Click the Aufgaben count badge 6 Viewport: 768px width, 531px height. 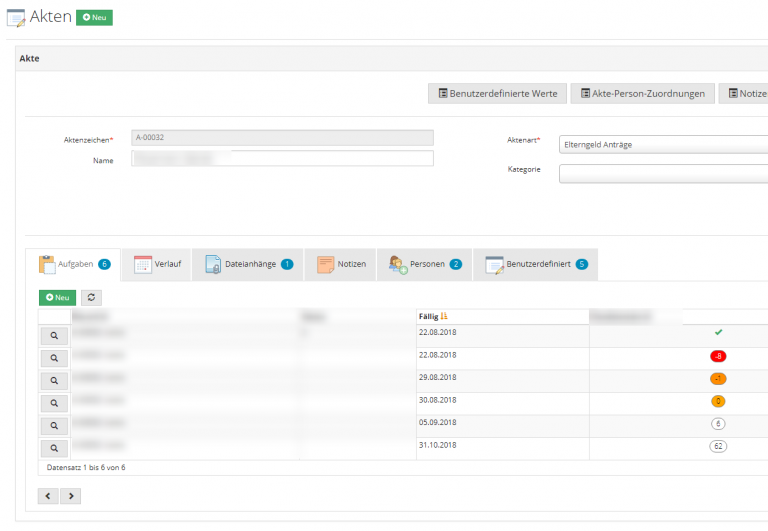[x=104, y=265]
